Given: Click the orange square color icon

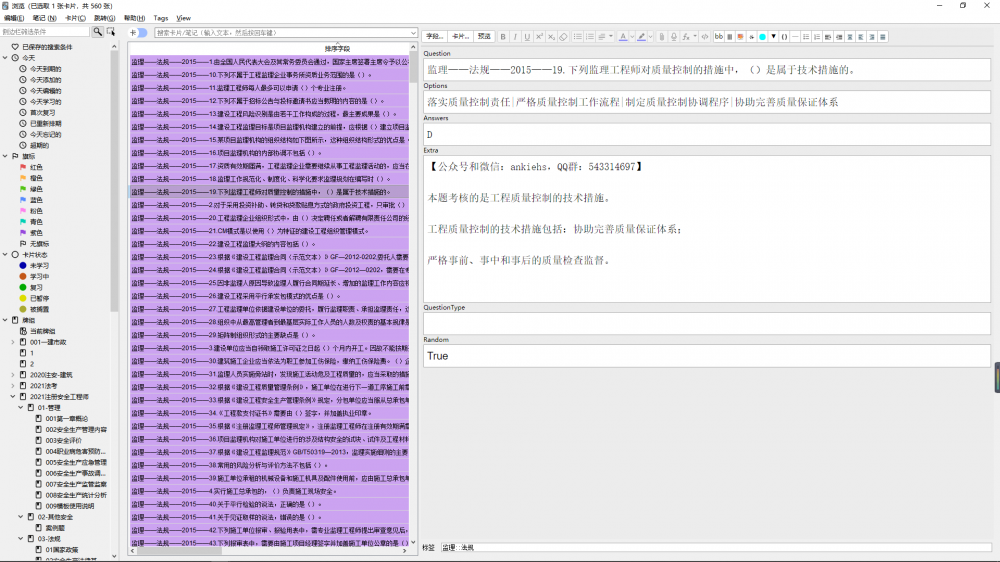Looking at the screenshot, I should click(740, 37).
